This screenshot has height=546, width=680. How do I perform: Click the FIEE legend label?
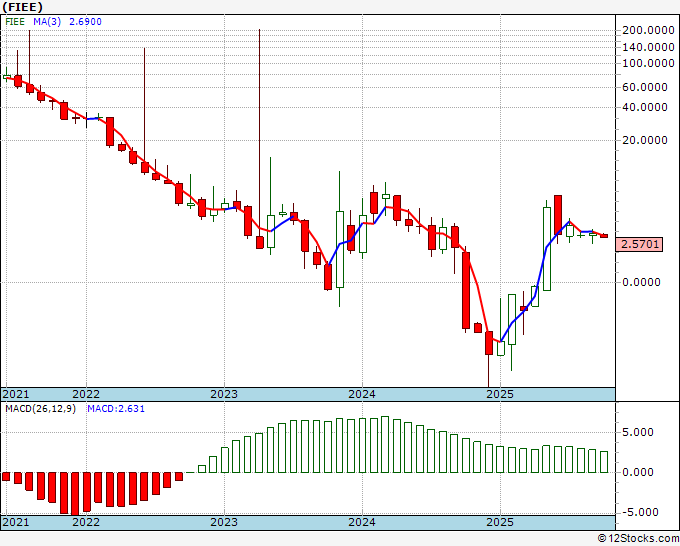point(15,22)
